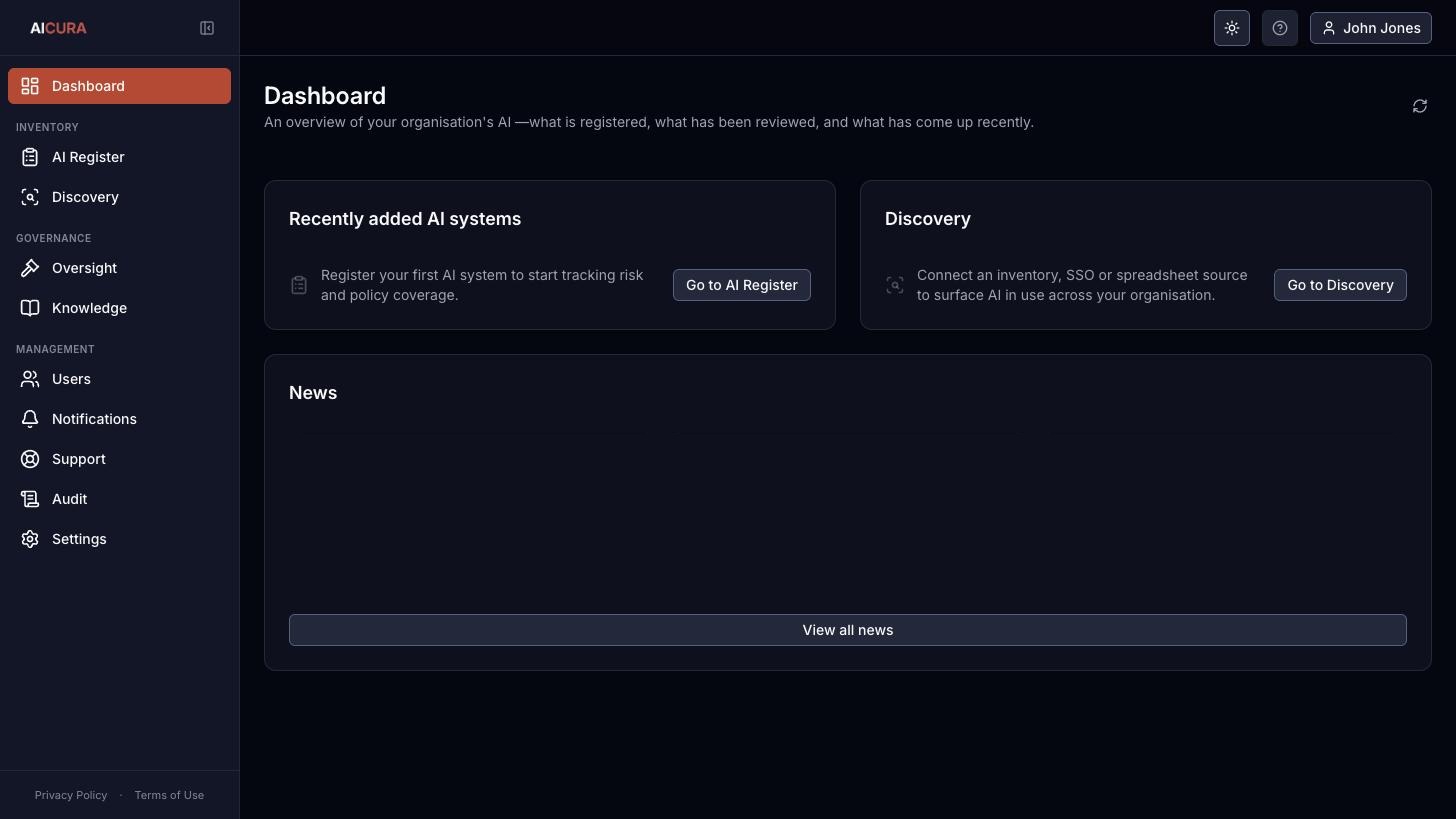This screenshot has width=1456, height=819.
Task: Click the Recently added AI systems heading
Action: [405, 219]
